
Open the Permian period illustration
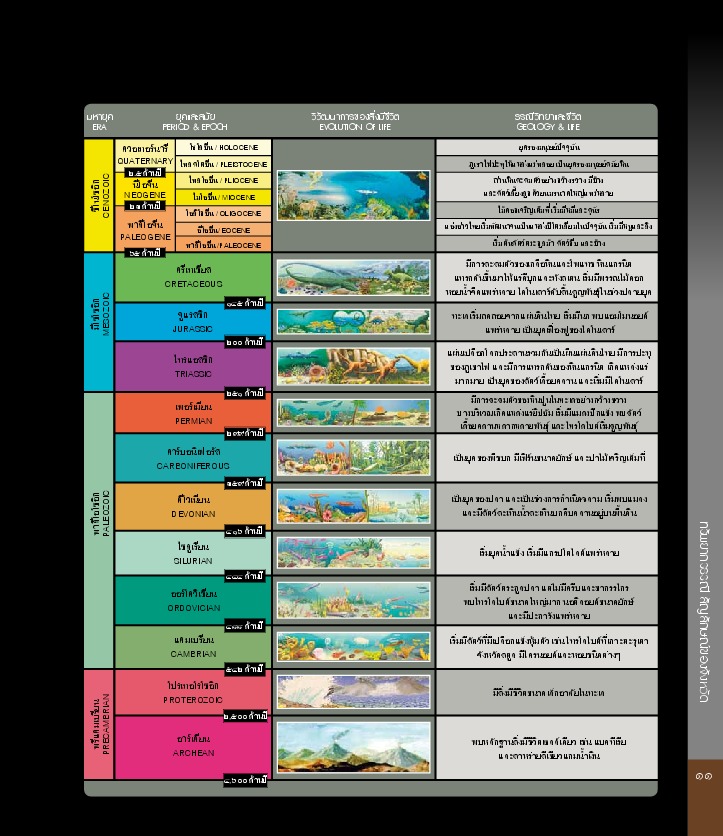click(x=354, y=412)
